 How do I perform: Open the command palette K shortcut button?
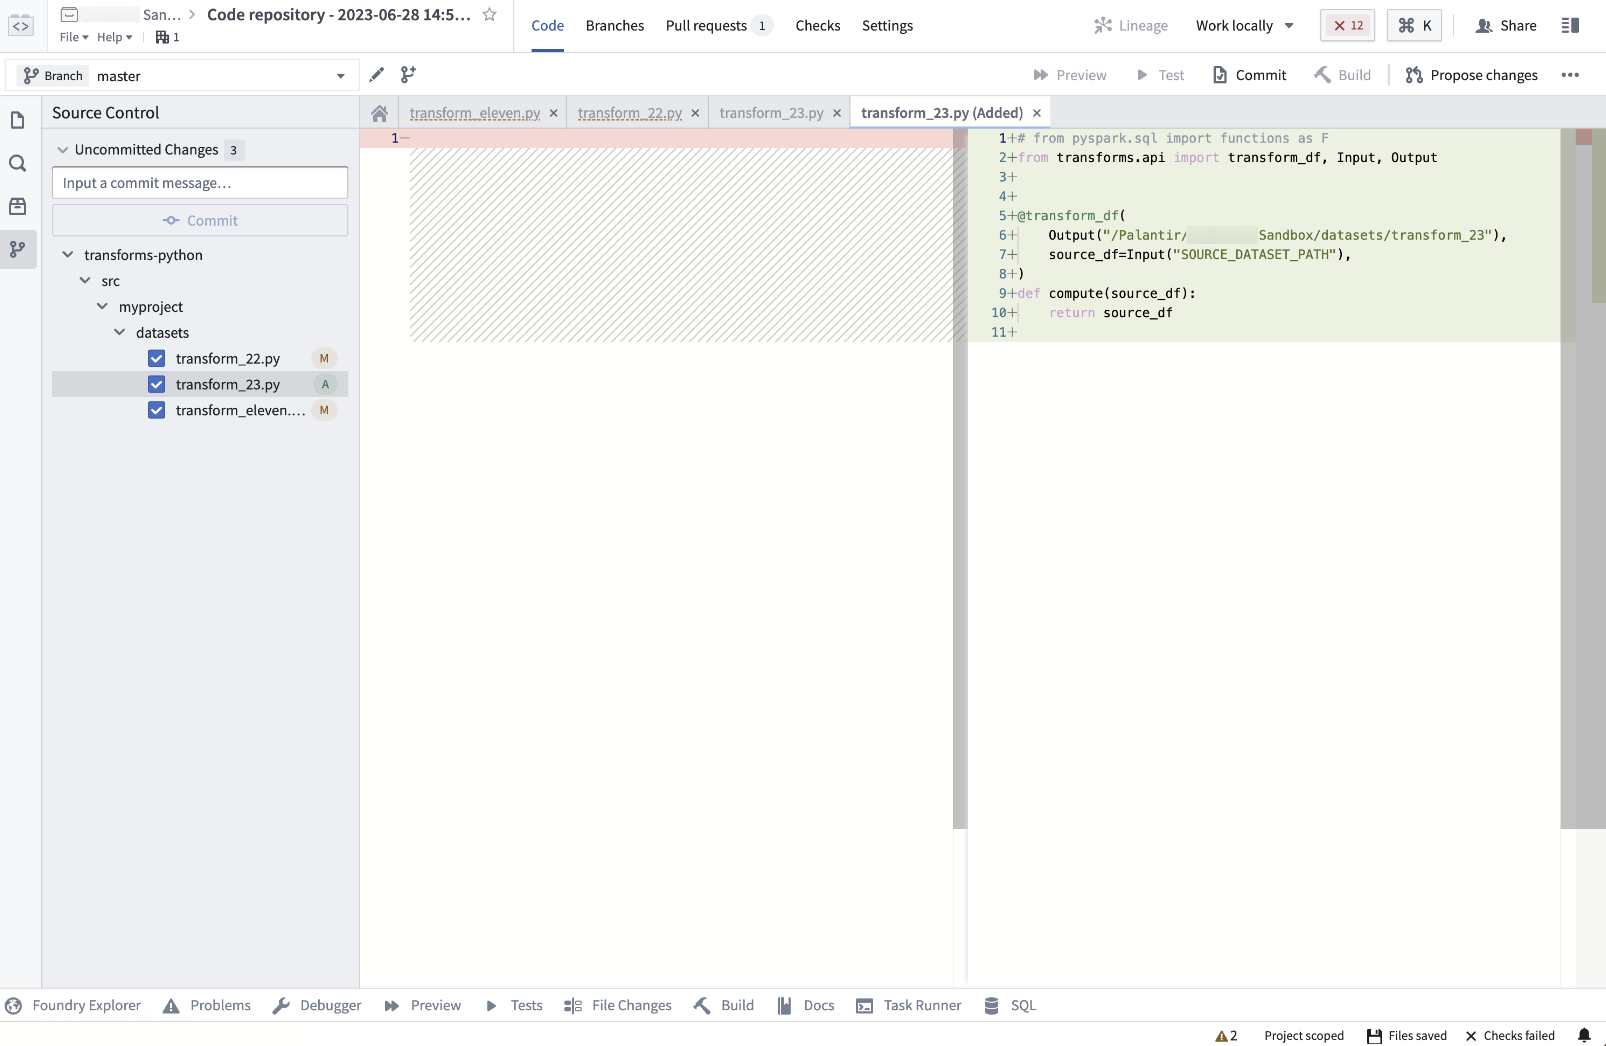[1414, 26]
